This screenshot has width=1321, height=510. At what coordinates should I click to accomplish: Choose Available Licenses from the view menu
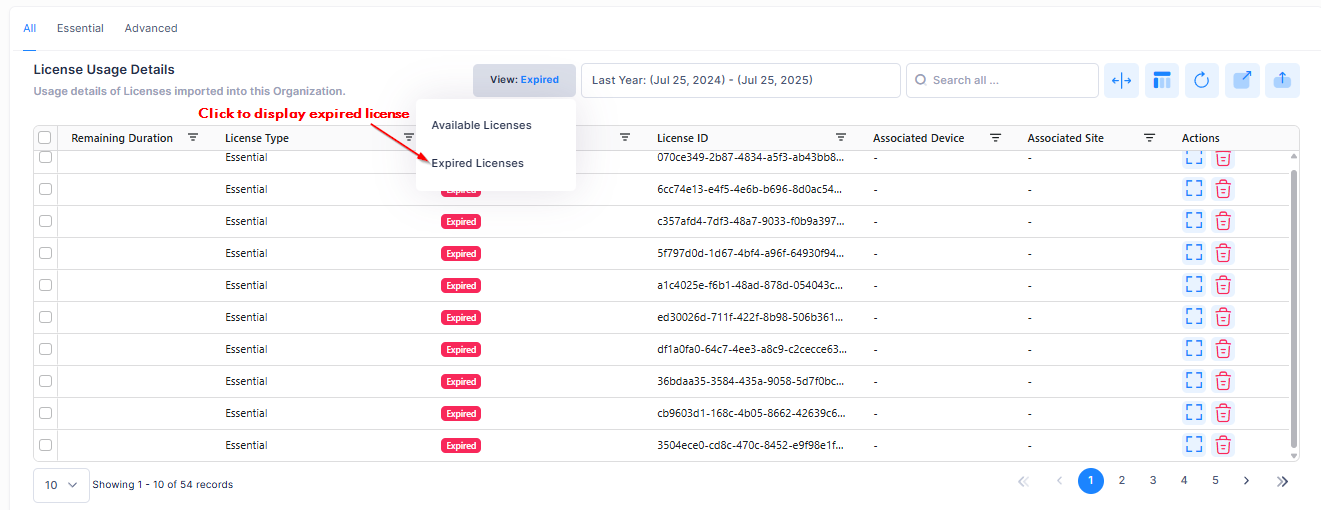click(x=481, y=125)
